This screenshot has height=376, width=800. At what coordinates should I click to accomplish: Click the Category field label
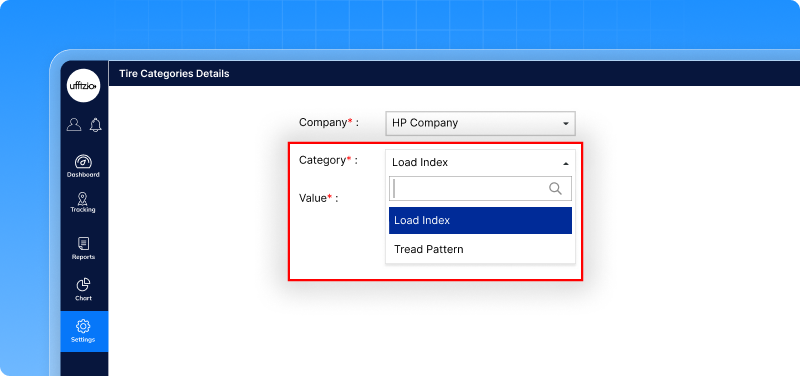point(328,160)
